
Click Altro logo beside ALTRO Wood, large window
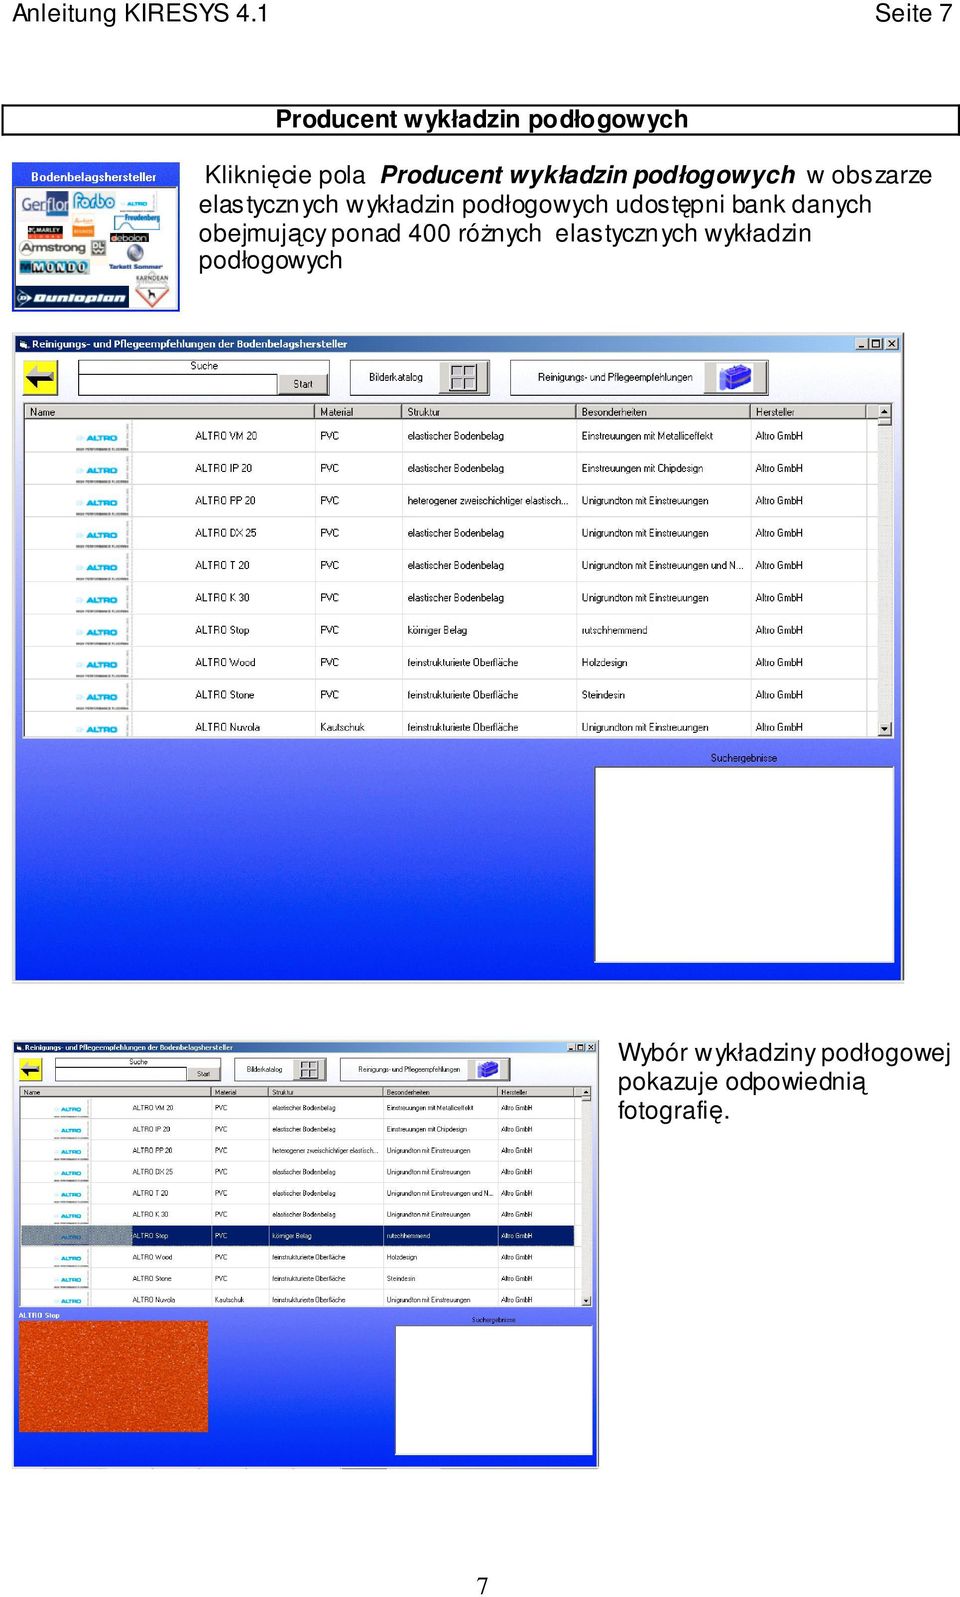click(x=101, y=665)
